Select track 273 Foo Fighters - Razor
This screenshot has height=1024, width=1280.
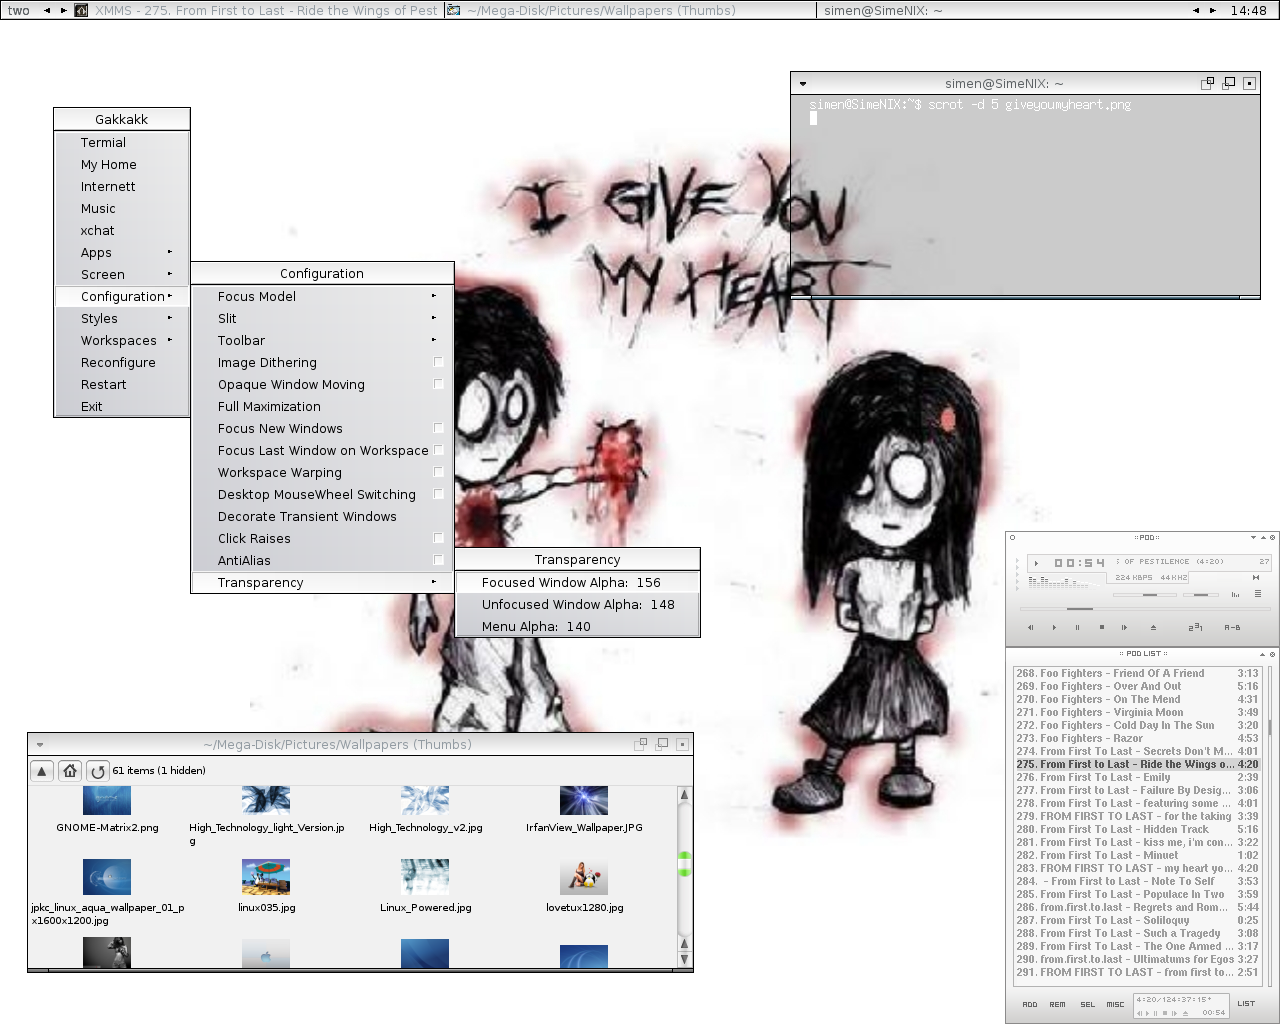[x=1138, y=738]
